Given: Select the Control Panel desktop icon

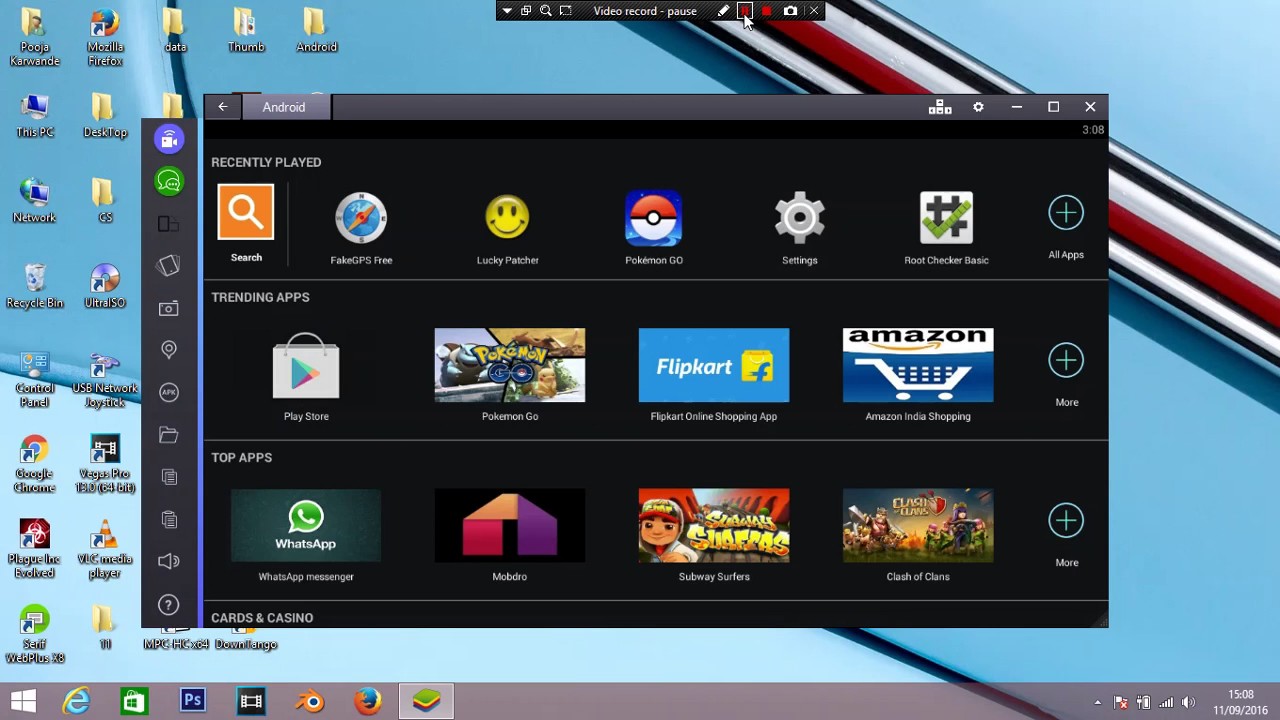Looking at the screenshot, I should tap(34, 379).
